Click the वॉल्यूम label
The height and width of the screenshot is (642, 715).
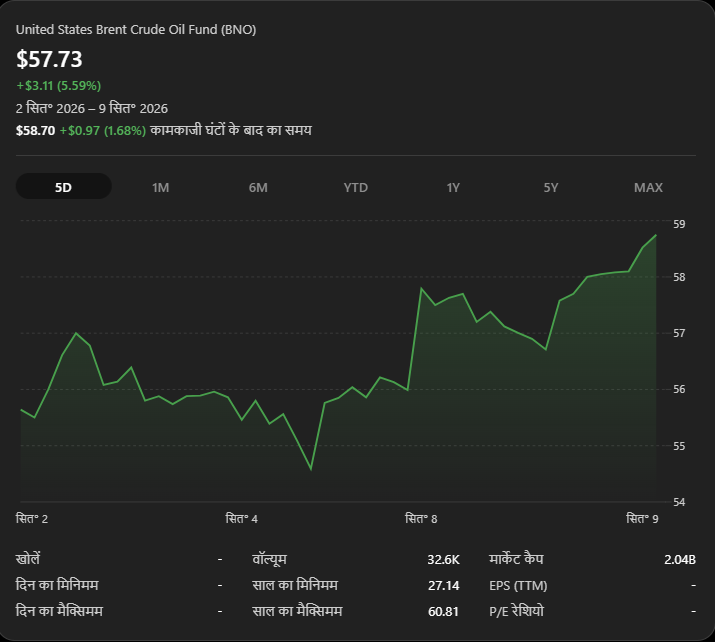(x=269, y=559)
